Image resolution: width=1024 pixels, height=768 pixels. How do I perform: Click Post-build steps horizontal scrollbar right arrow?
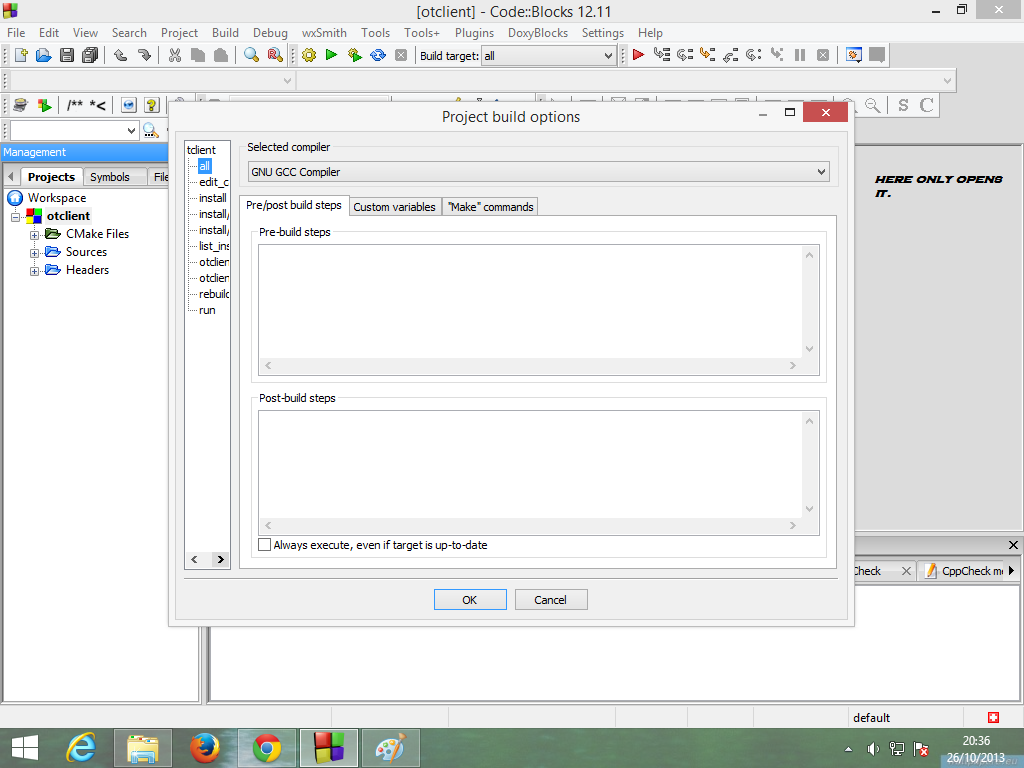[793, 525]
